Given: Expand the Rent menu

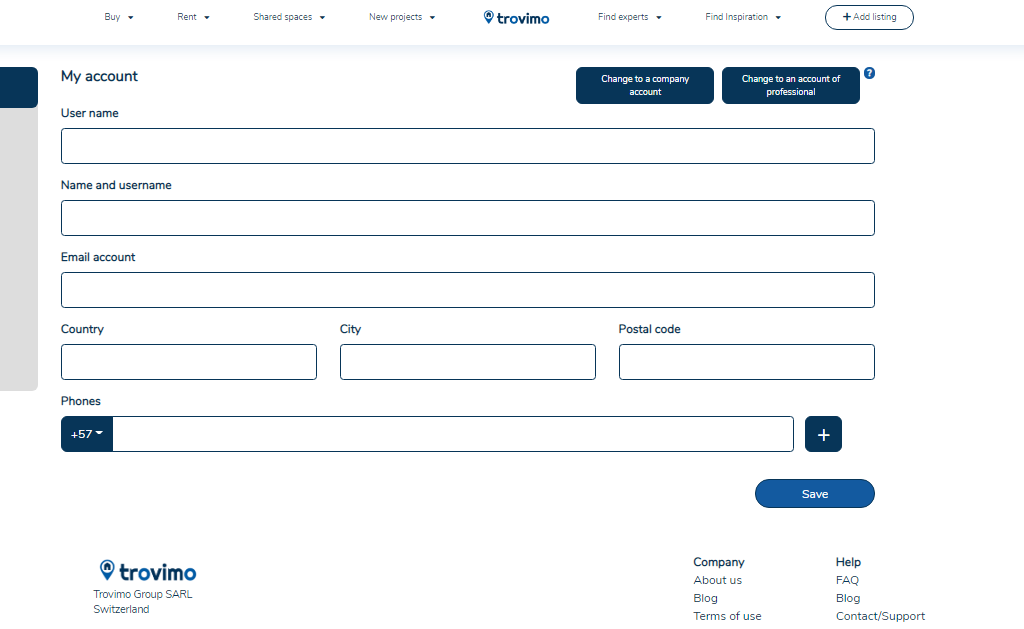Looking at the screenshot, I should click(x=193, y=17).
